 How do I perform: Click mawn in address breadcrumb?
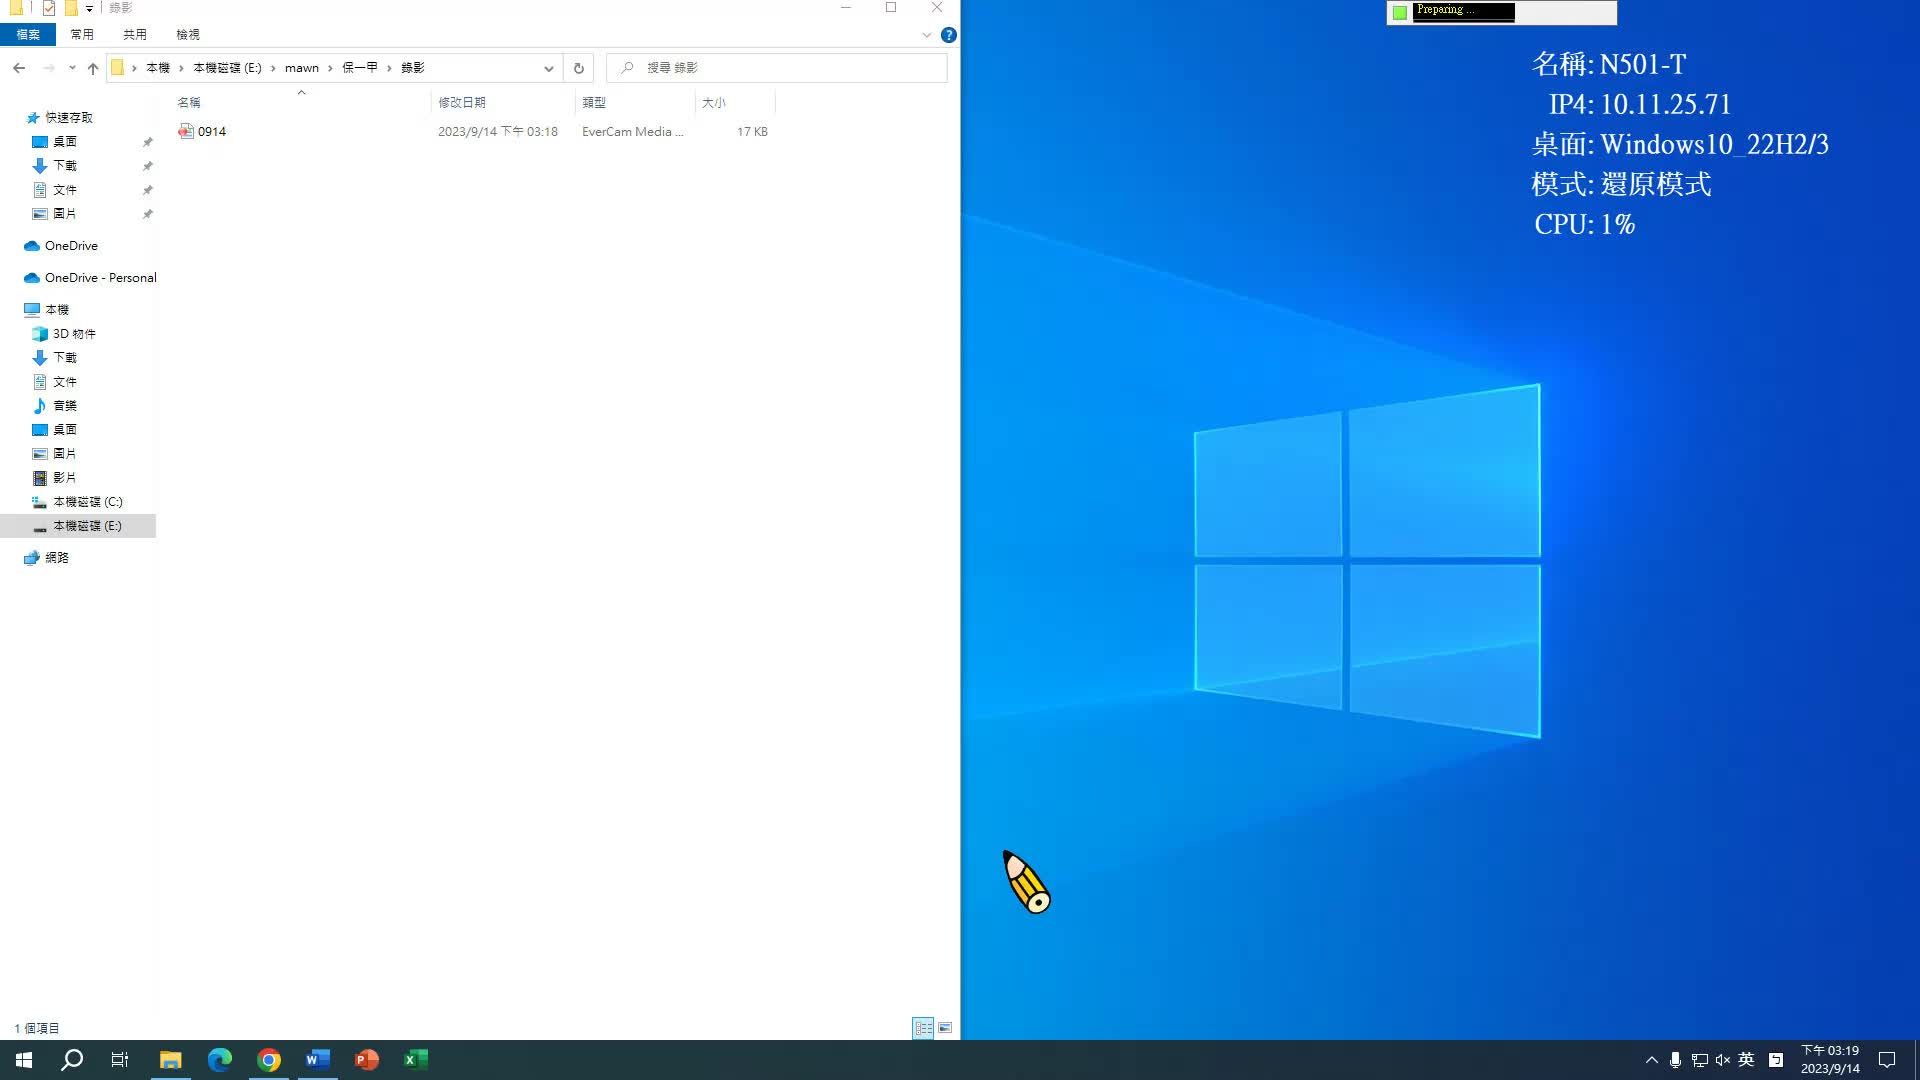(x=302, y=68)
